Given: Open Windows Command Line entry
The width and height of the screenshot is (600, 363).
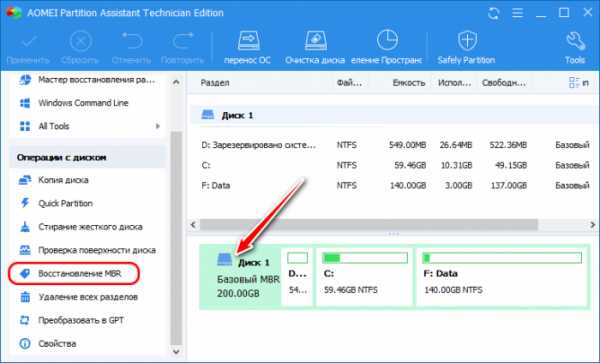Looking at the screenshot, I should tap(74, 103).
